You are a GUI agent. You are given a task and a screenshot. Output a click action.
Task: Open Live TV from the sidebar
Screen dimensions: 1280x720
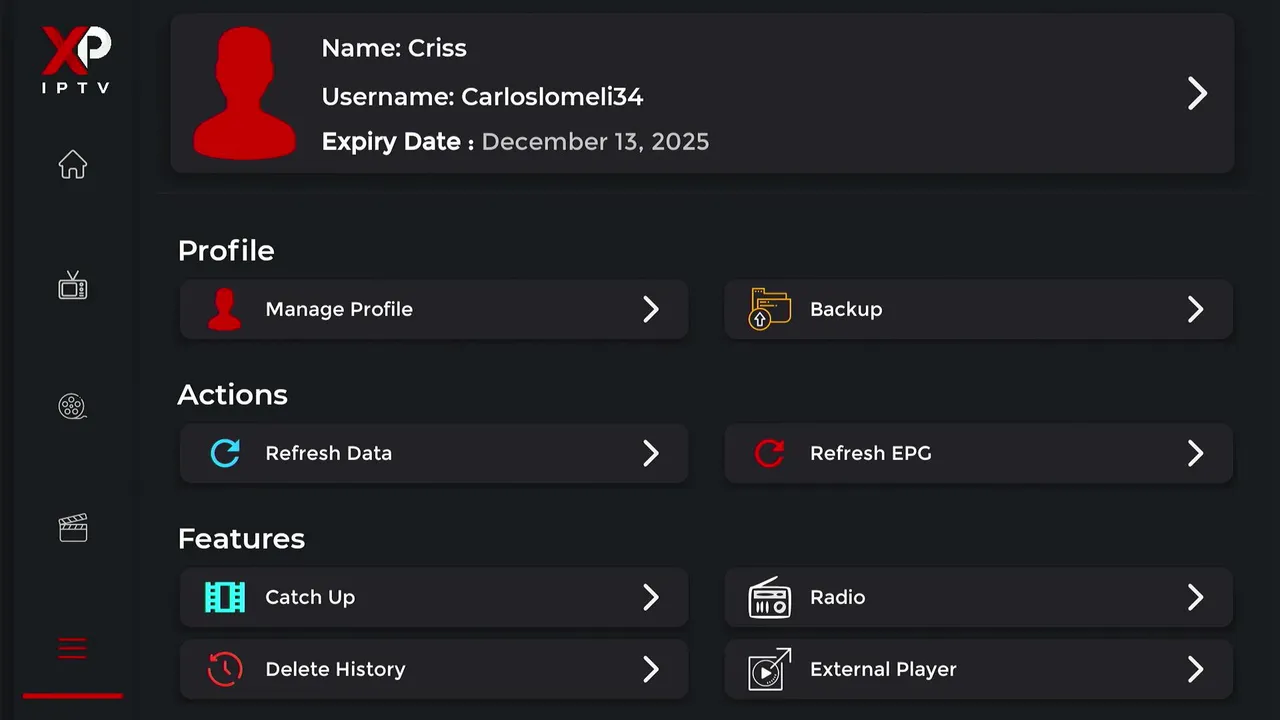73,286
